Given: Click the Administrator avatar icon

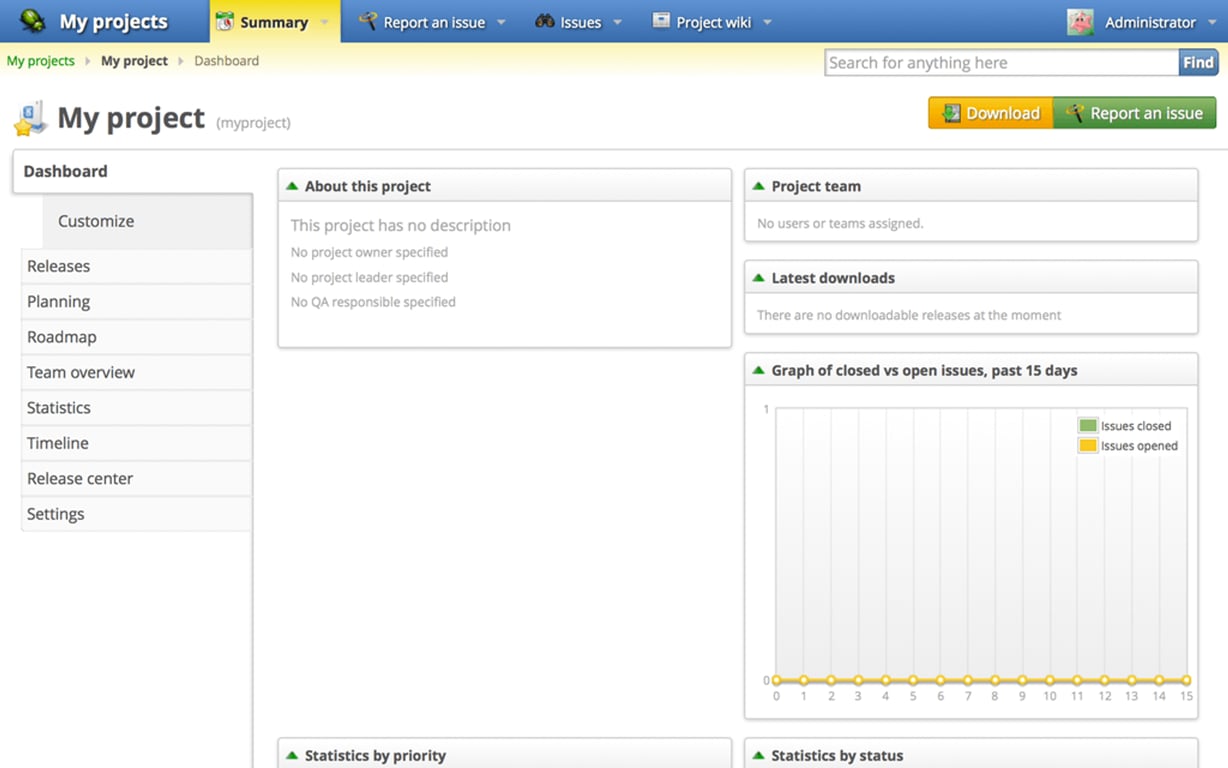Looking at the screenshot, I should click(1080, 20).
